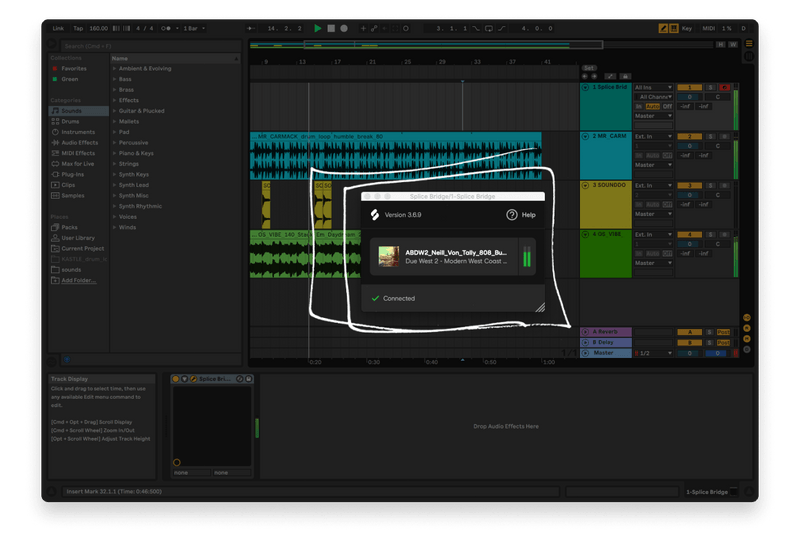Open Master 1/2 output dropdown
Screen dimensions: 800x538
653,353
